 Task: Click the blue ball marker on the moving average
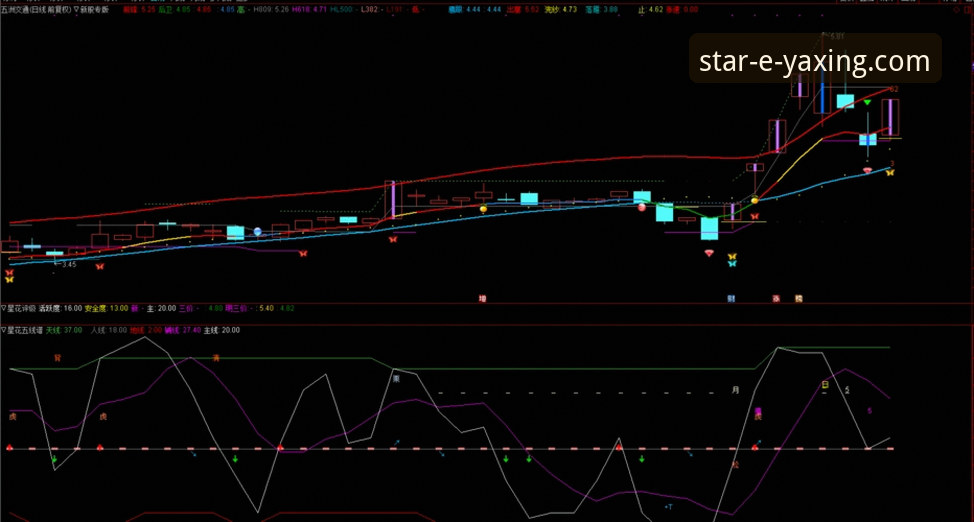pos(257,231)
